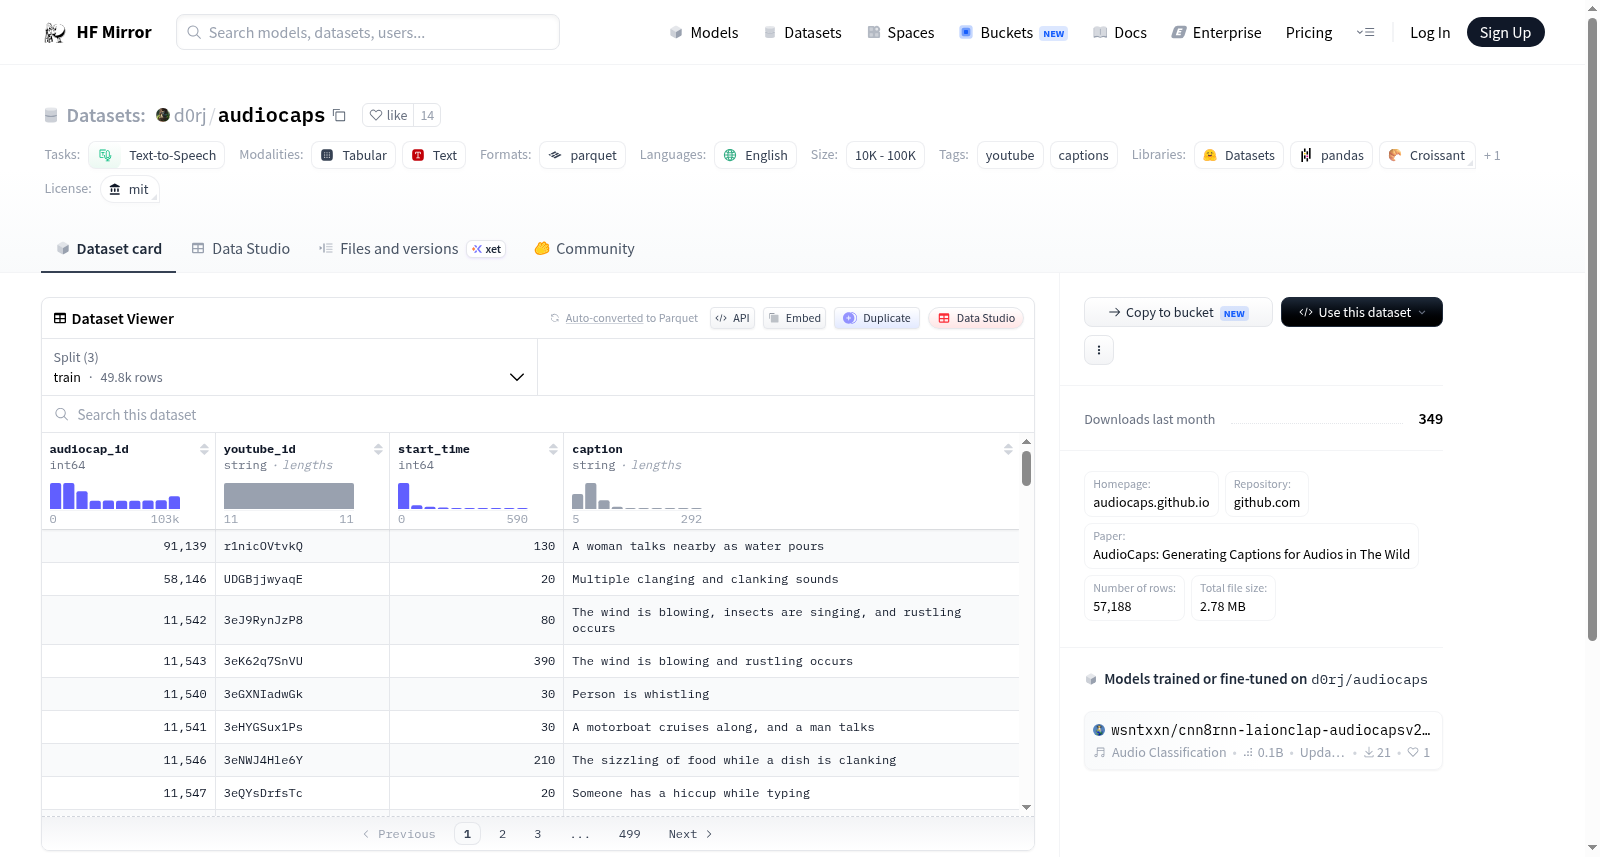Copy dataset name with the copy icon
Image resolution: width=1600 pixels, height=857 pixels.
[339, 115]
